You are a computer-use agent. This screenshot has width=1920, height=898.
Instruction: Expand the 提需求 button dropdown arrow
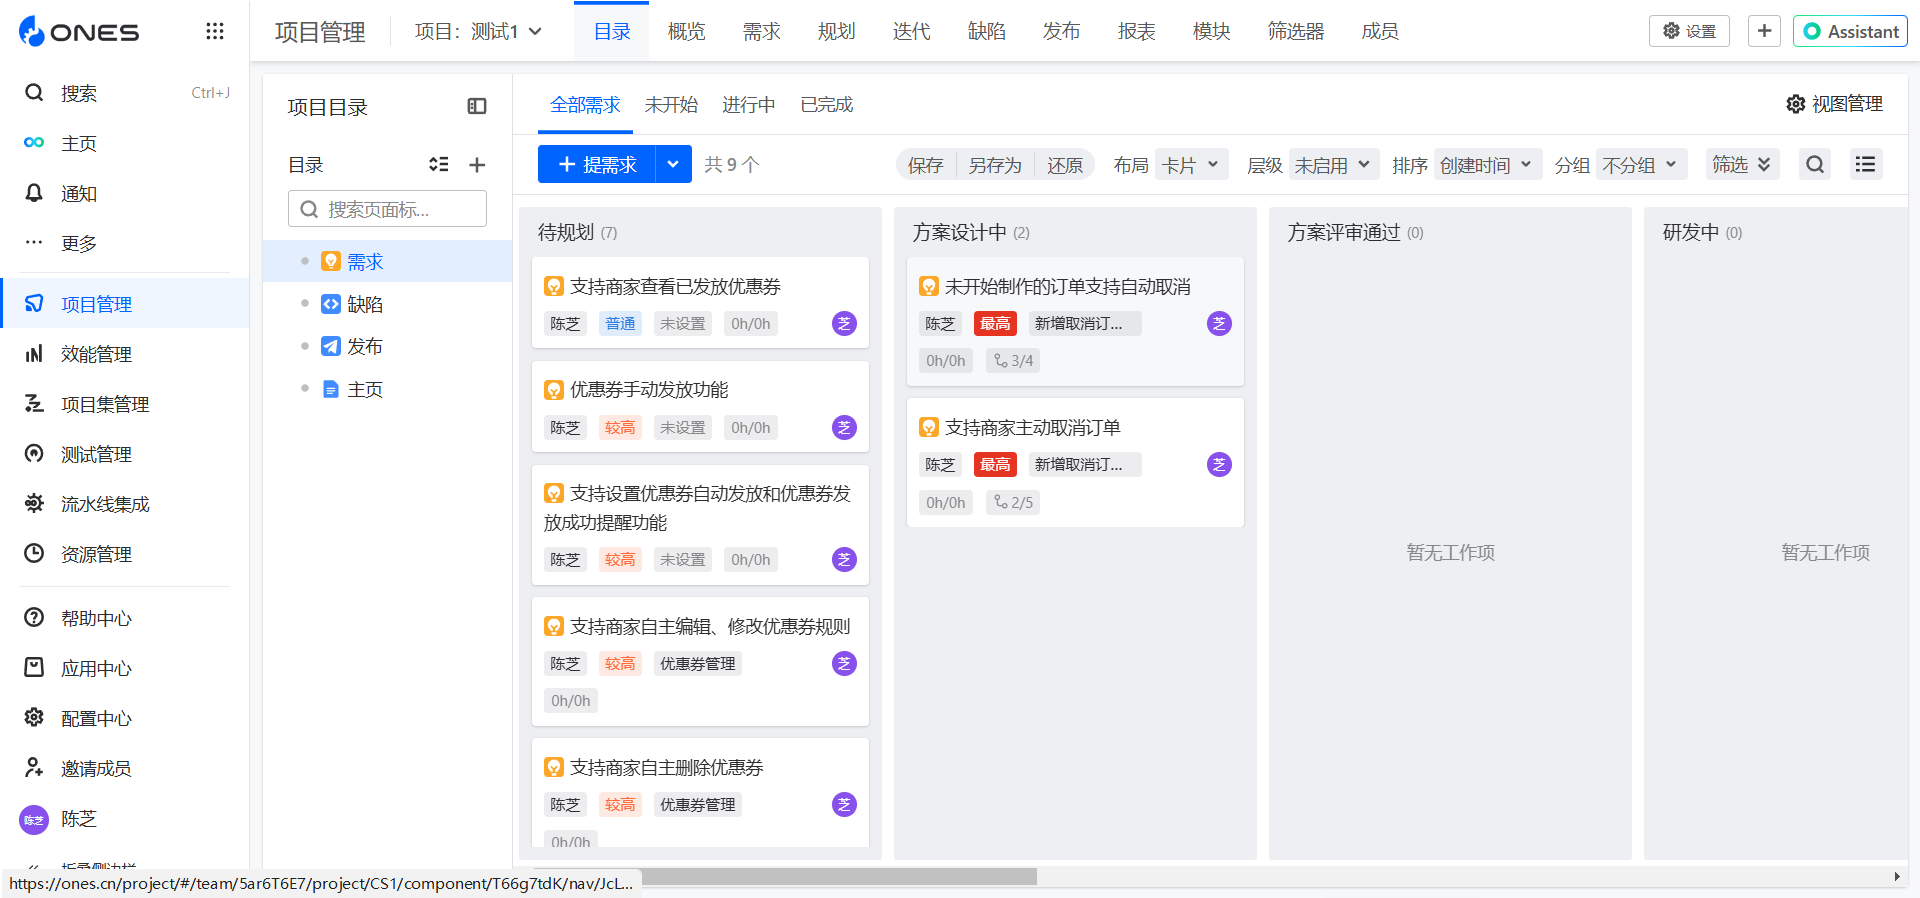(x=673, y=164)
